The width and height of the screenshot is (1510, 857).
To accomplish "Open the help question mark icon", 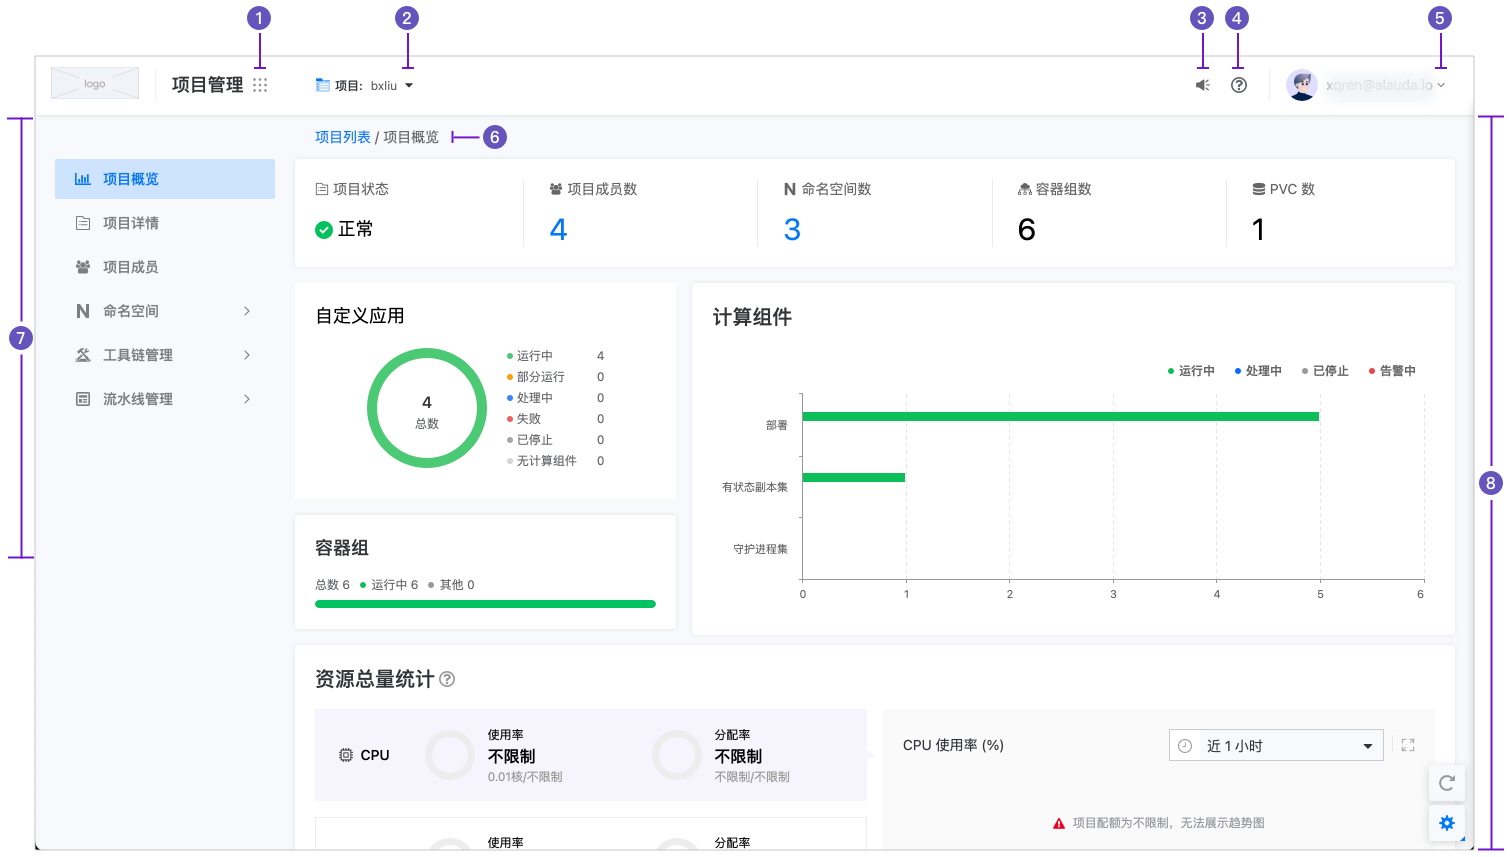I will pyautogui.click(x=1239, y=85).
